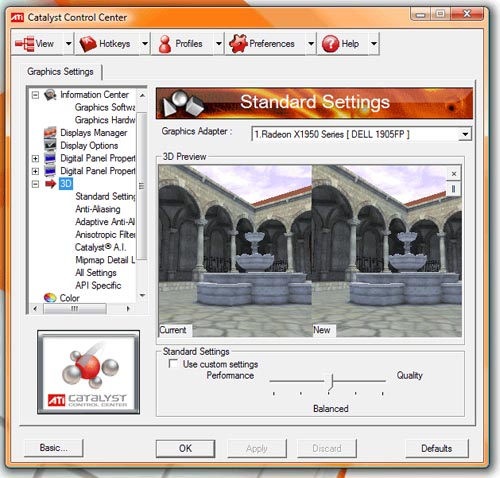Image resolution: width=500 pixels, height=478 pixels.
Task: Select Anti-Aliasing in the 3D tree
Action: 98,209
